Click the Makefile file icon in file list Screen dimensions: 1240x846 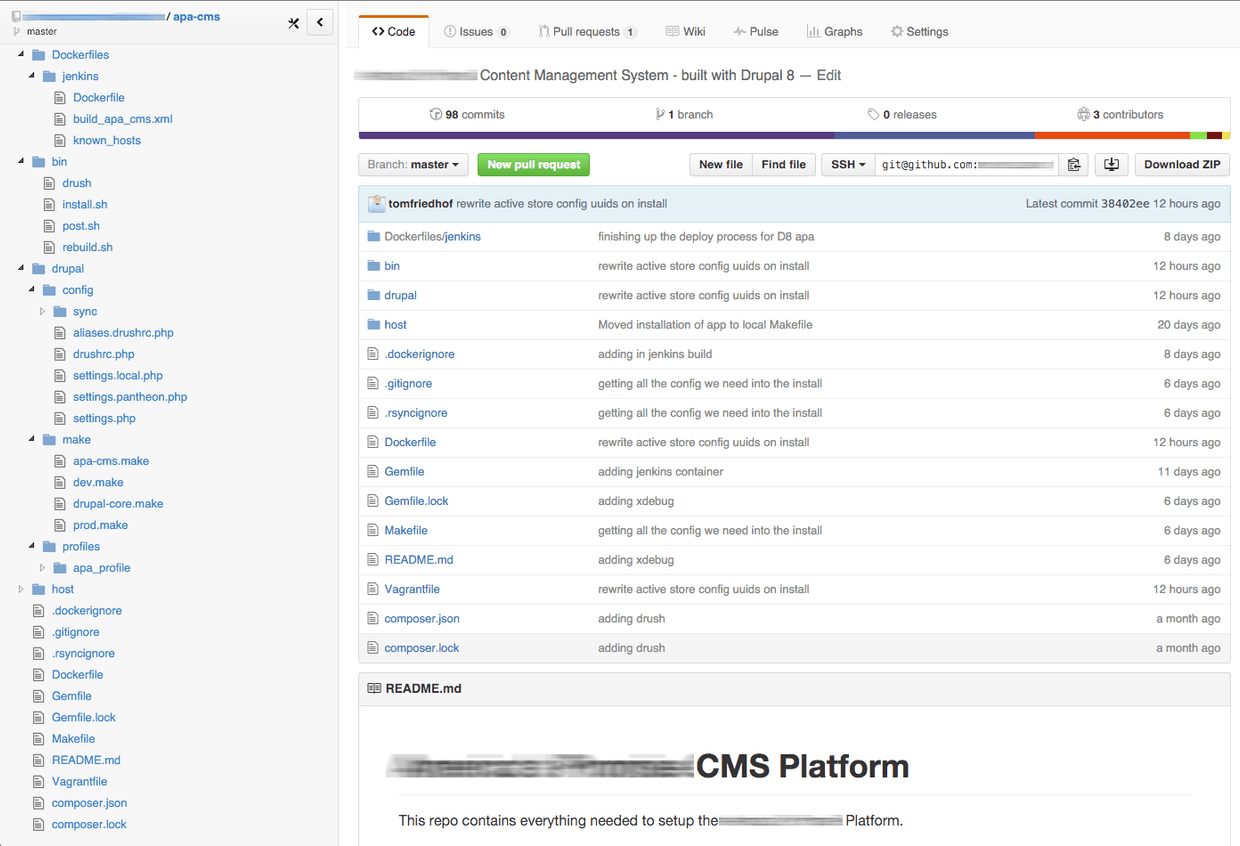pos(374,531)
